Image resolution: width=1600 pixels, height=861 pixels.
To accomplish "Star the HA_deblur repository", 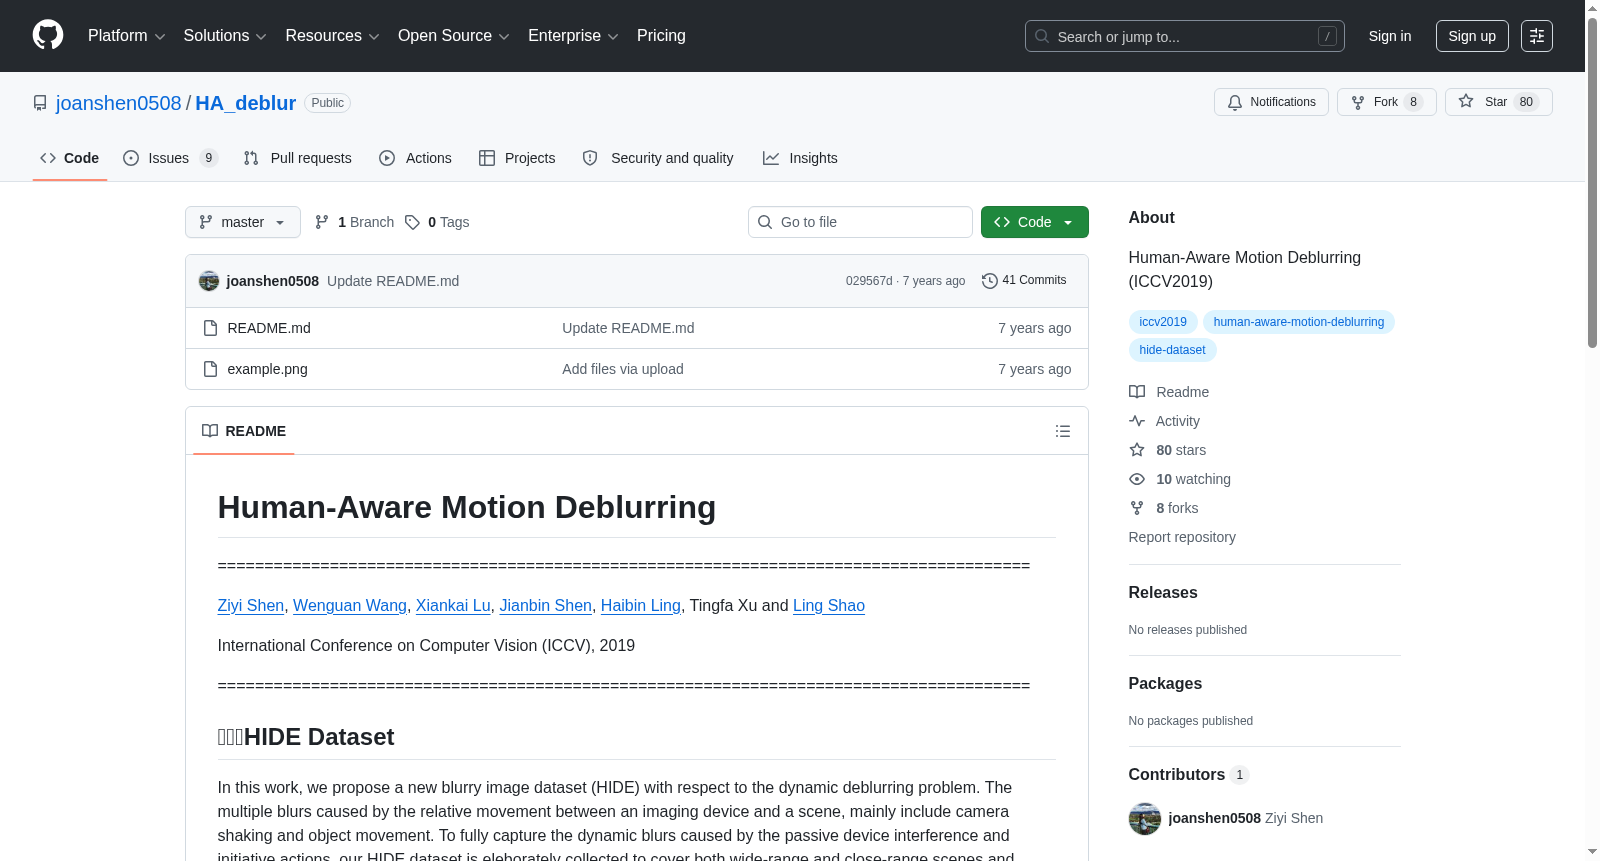I will click(1498, 102).
